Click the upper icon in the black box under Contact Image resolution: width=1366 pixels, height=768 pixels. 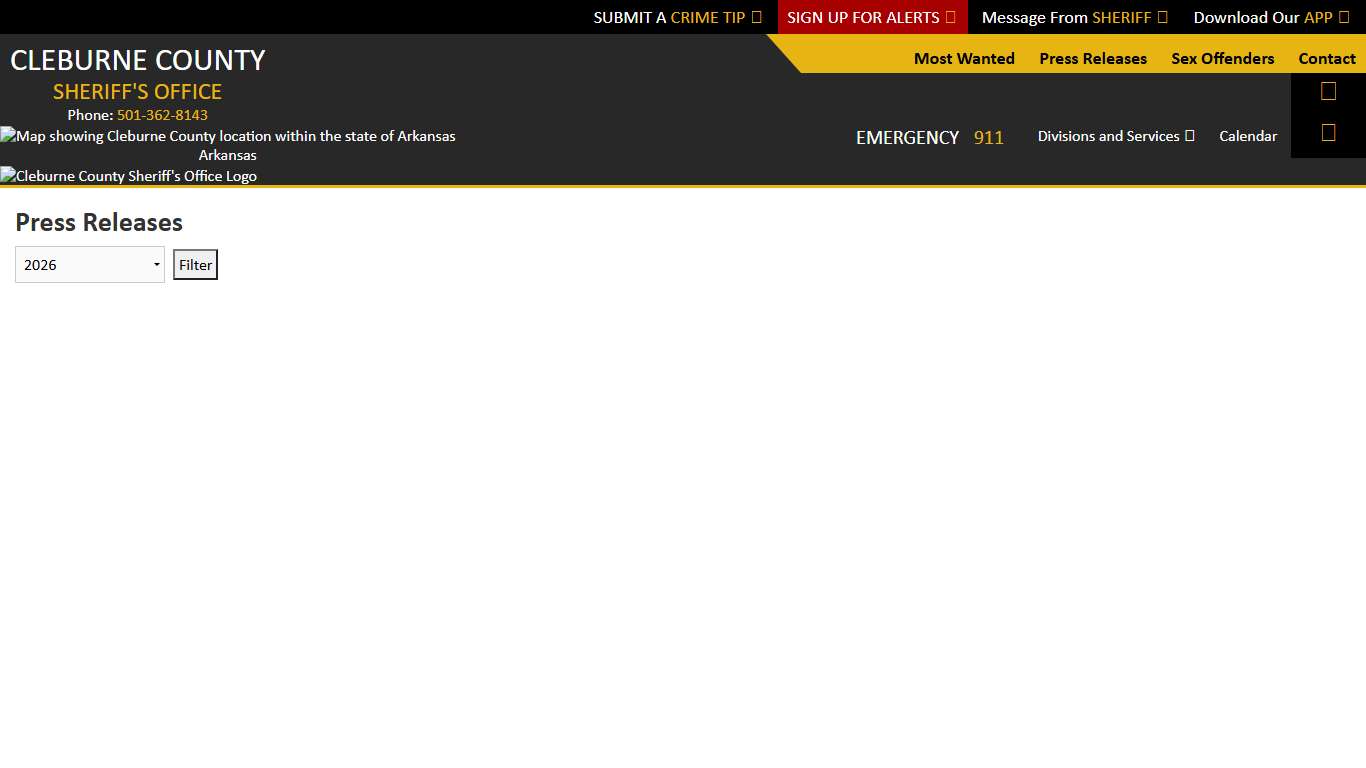coord(1328,92)
